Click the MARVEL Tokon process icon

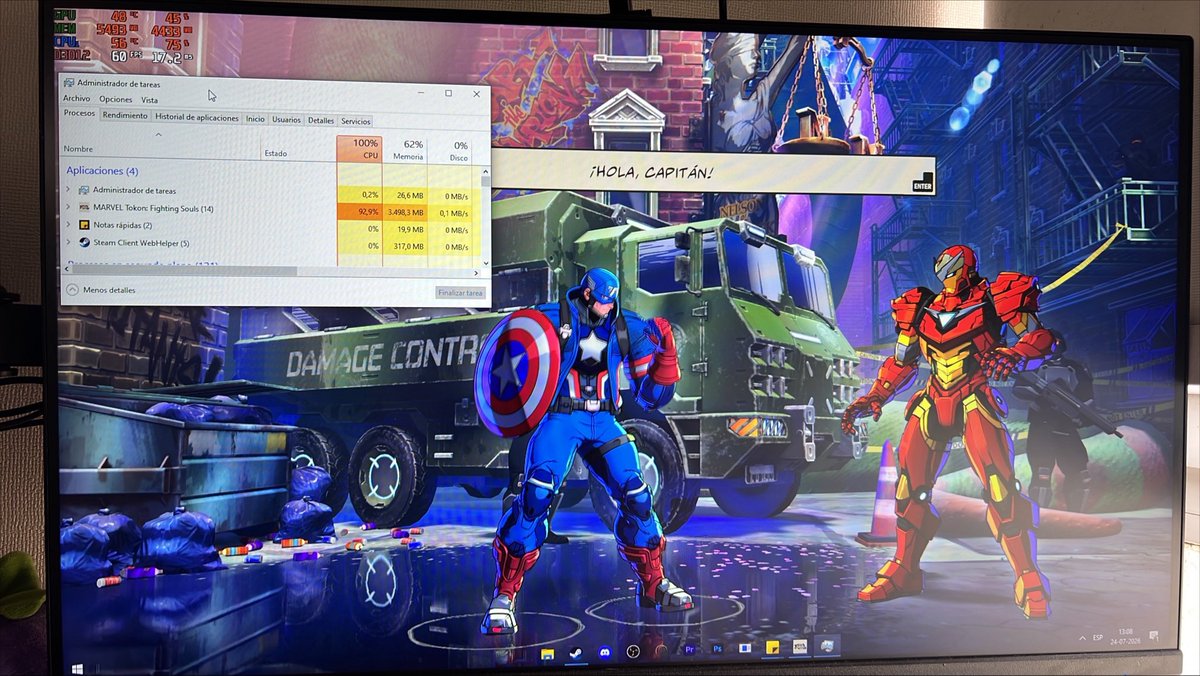[x=83, y=208]
